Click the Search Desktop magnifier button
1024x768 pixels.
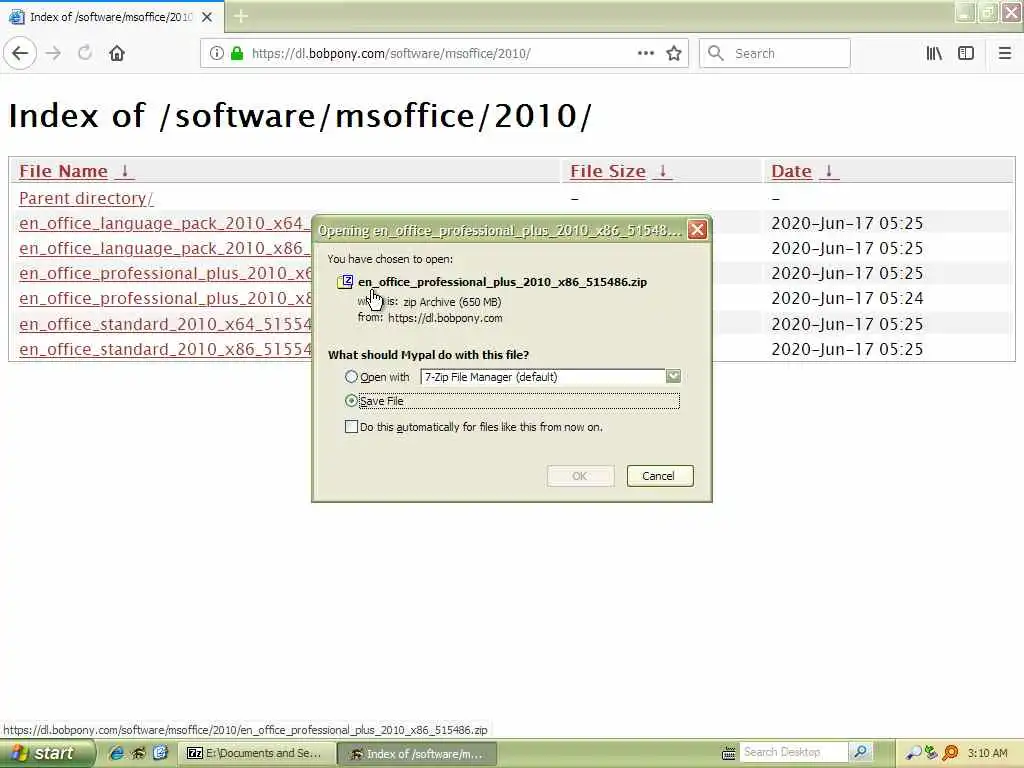860,752
